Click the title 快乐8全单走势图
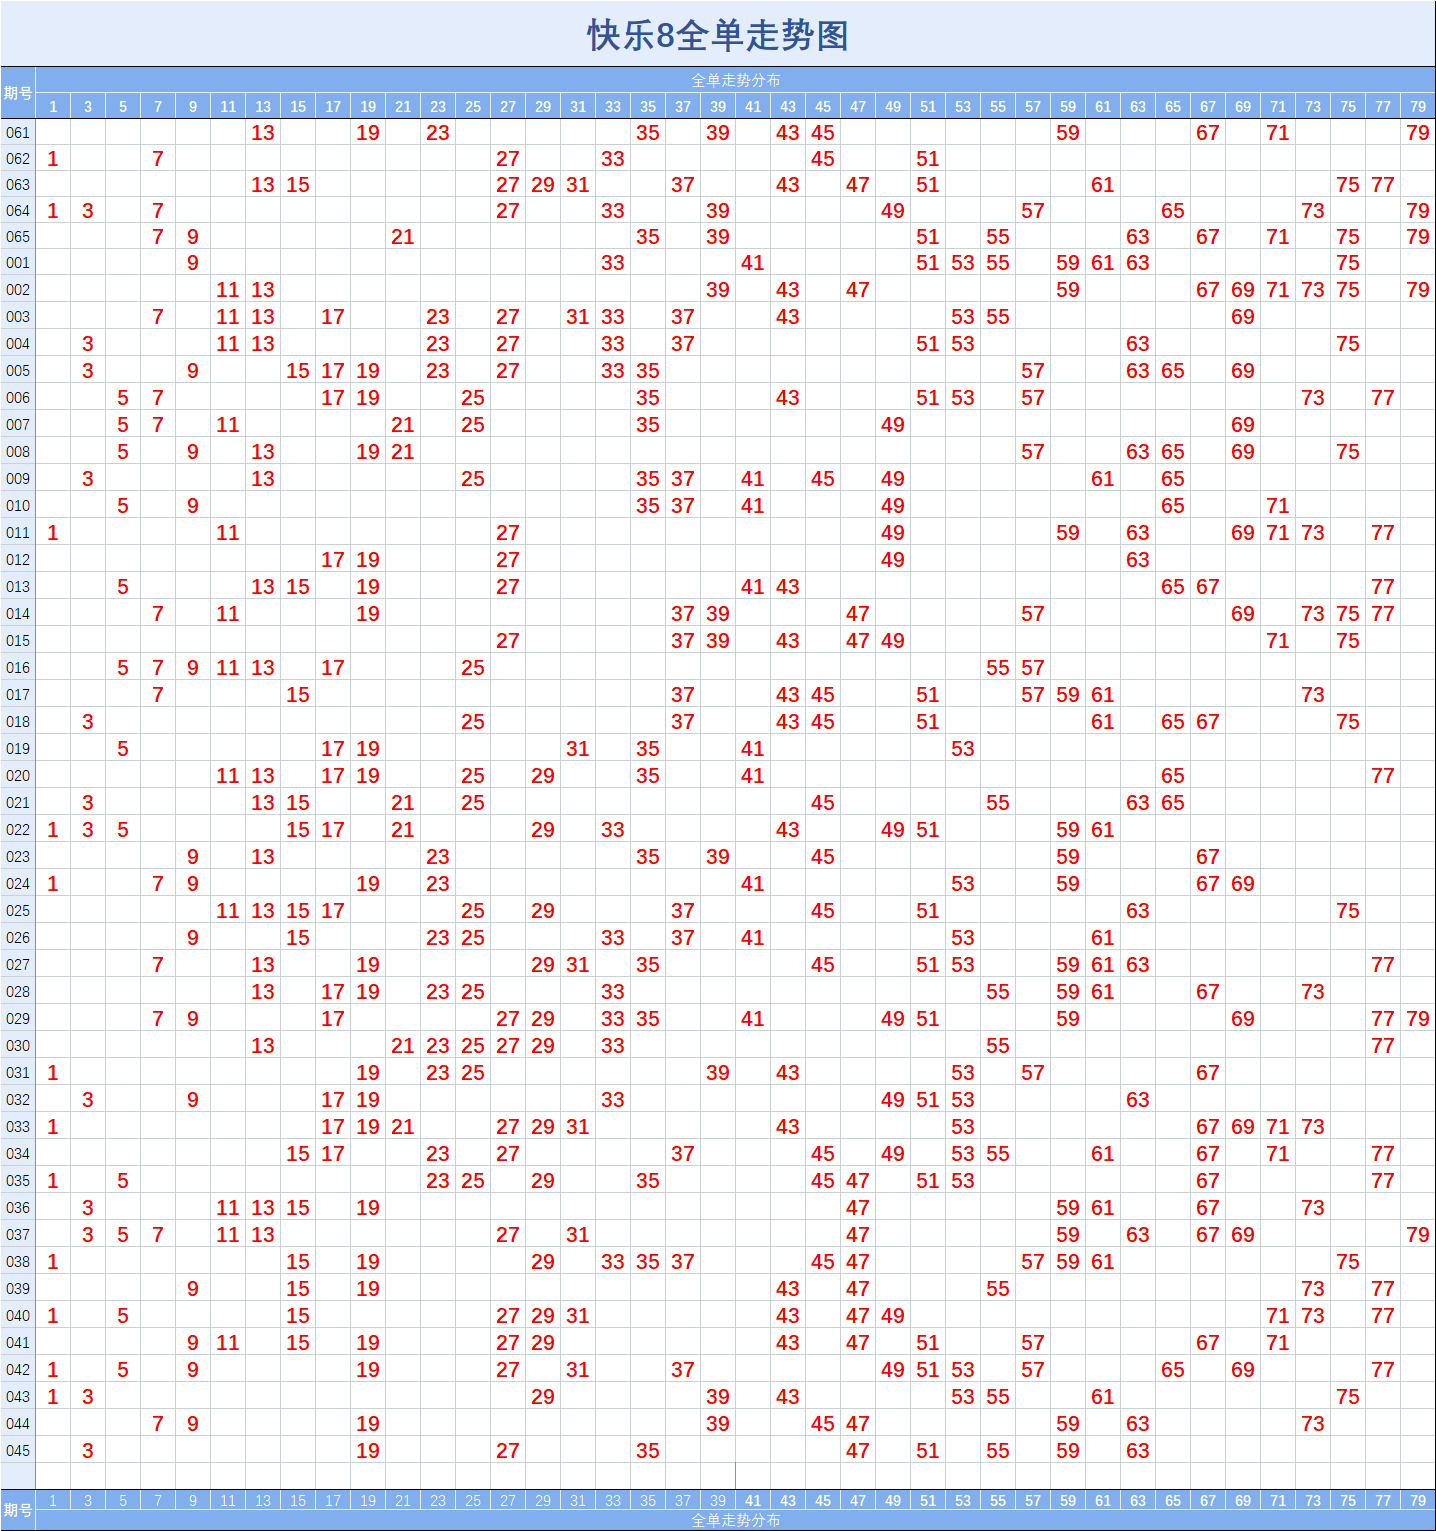 point(718,35)
